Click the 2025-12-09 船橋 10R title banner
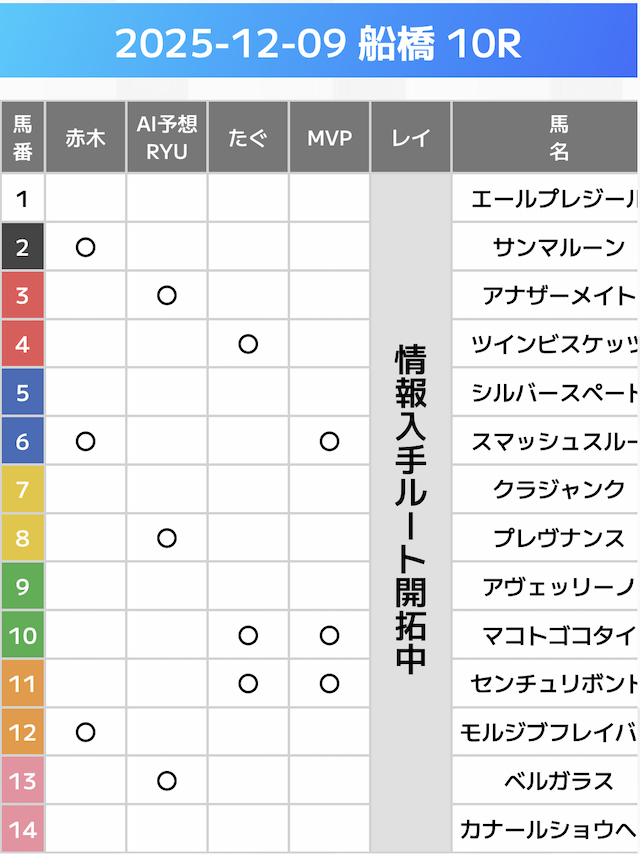 tap(319, 44)
